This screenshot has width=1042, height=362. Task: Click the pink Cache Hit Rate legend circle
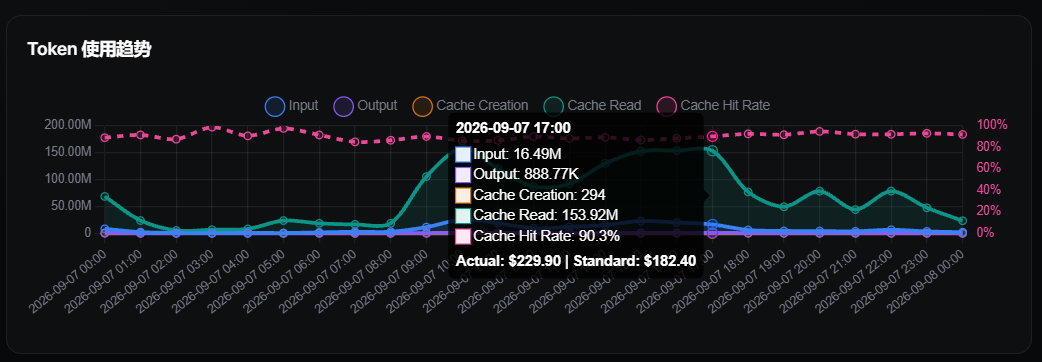pos(667,106)
